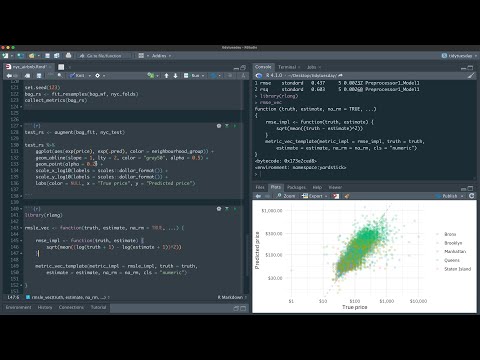This screenshot has height=360, width=480.
Task: Refresh the current plot
Action: (x=472, y=196)
